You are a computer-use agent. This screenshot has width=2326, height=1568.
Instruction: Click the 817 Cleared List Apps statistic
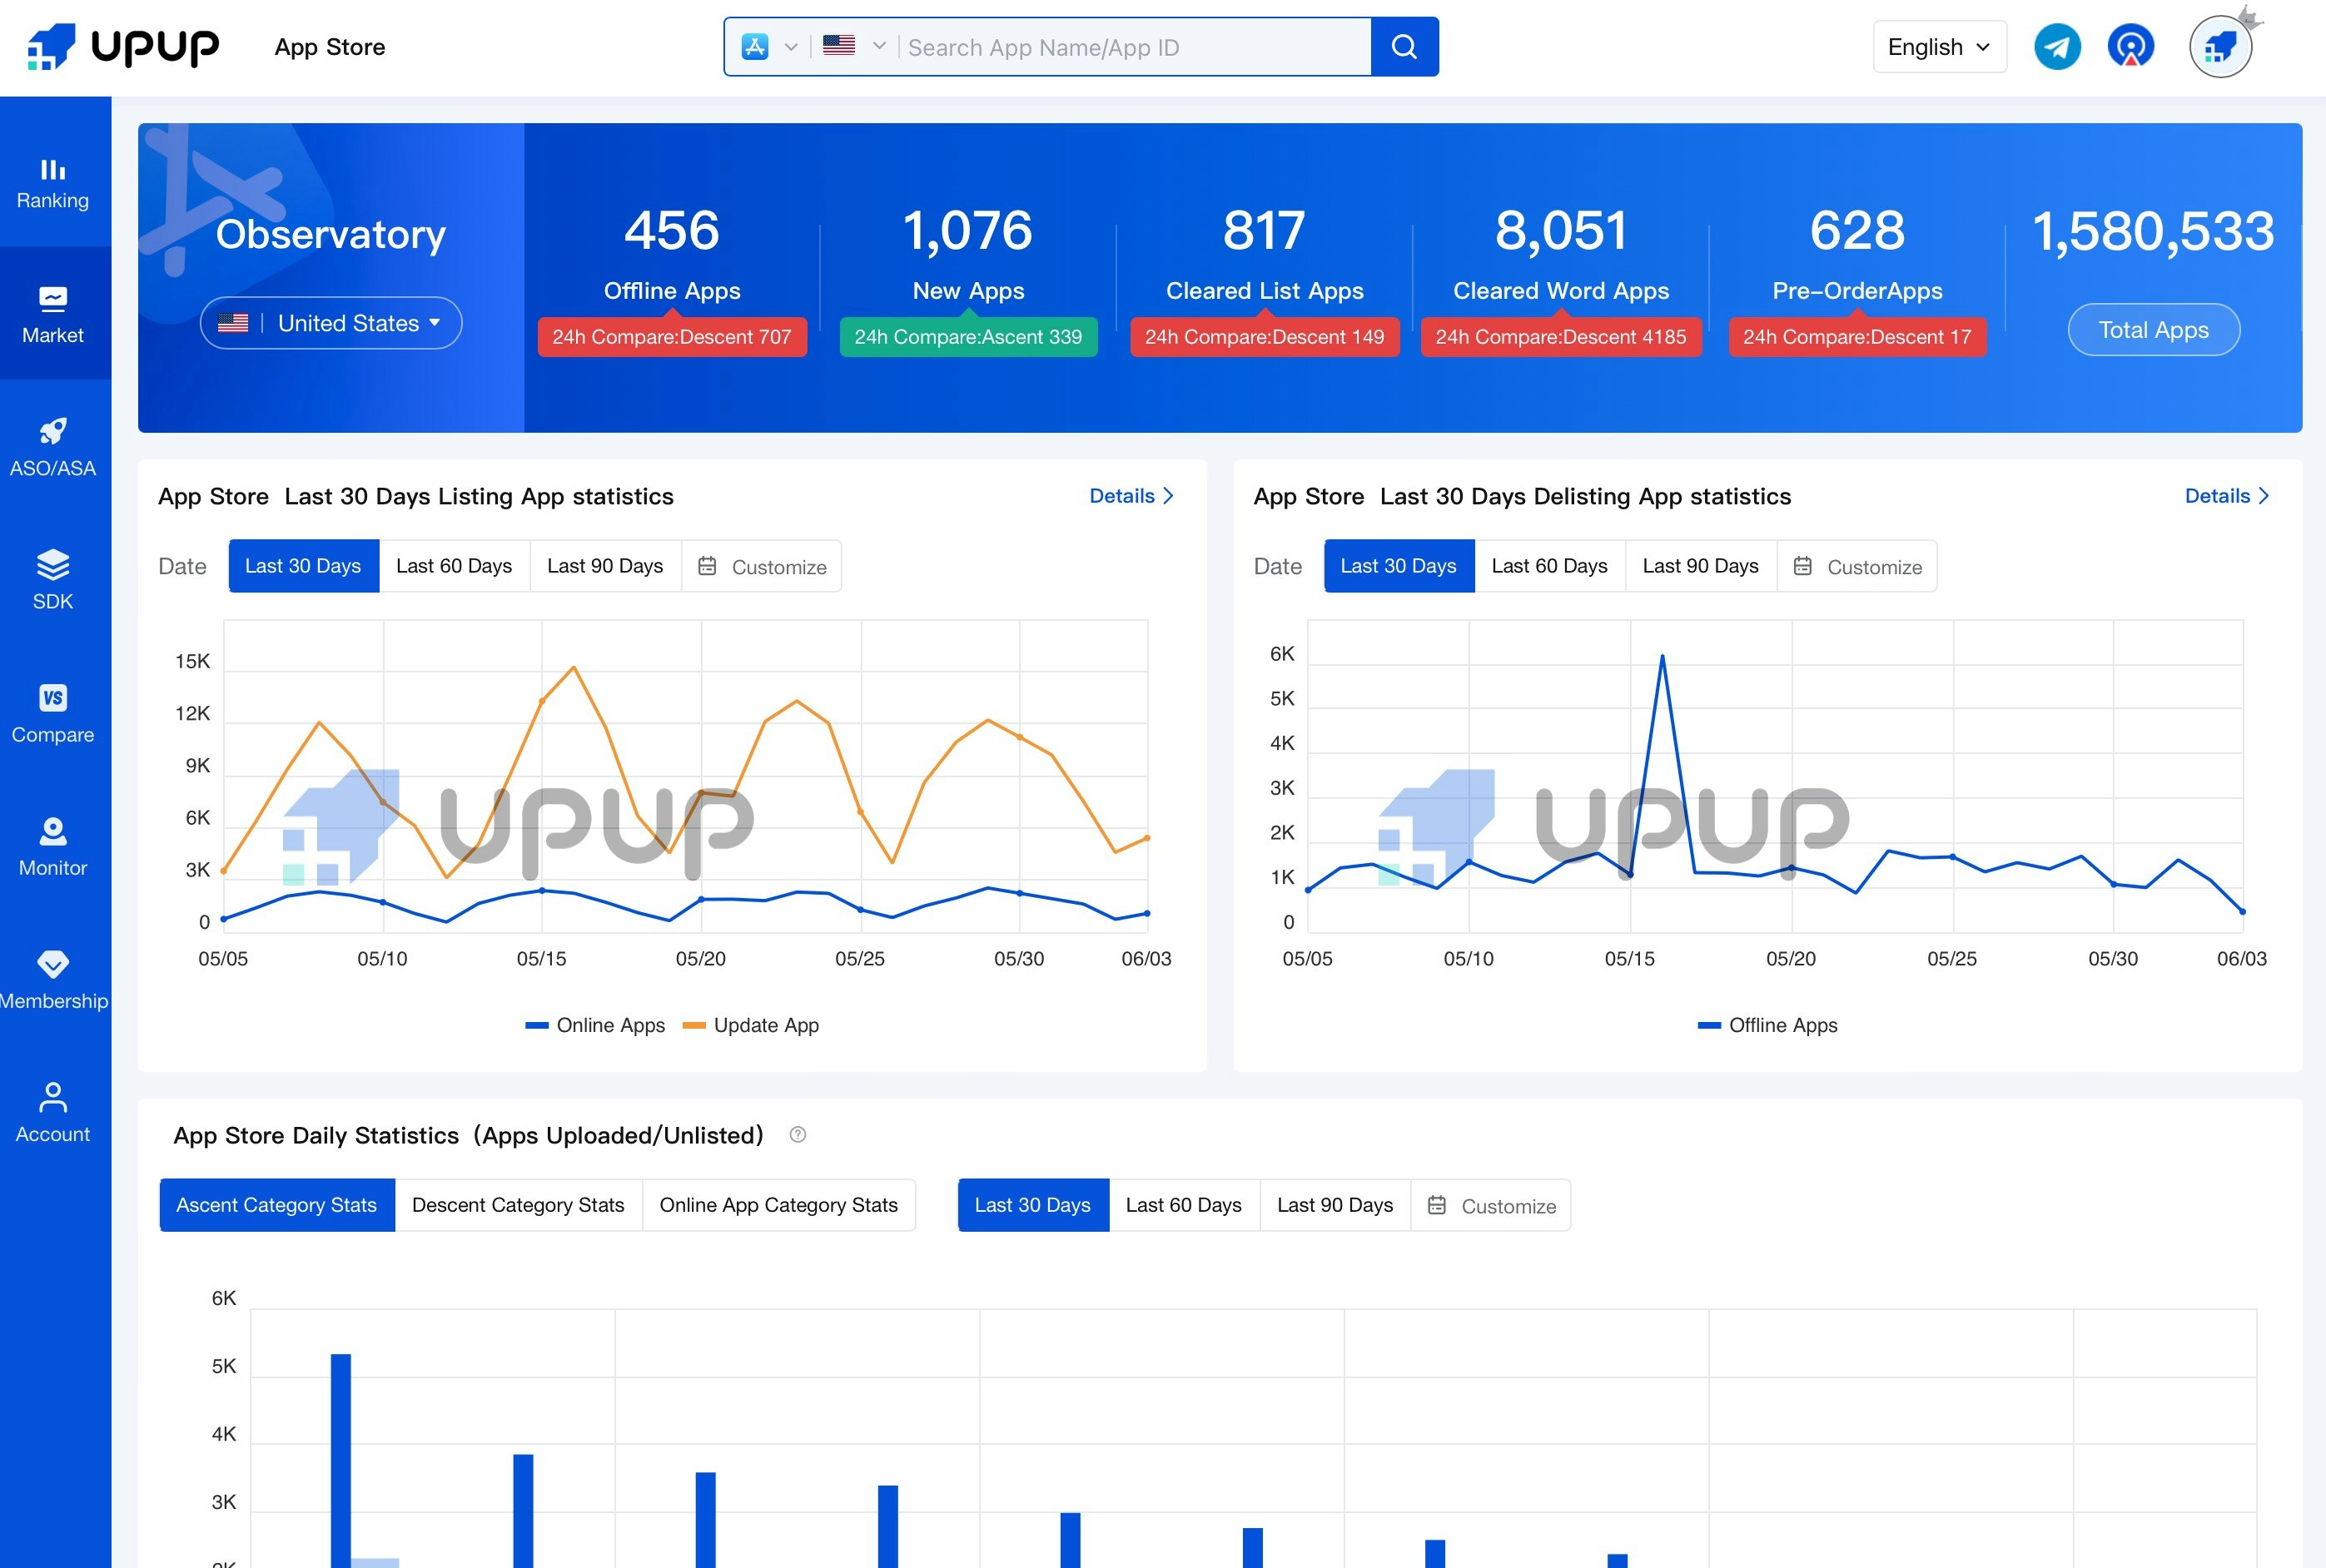coord(1265,253)
